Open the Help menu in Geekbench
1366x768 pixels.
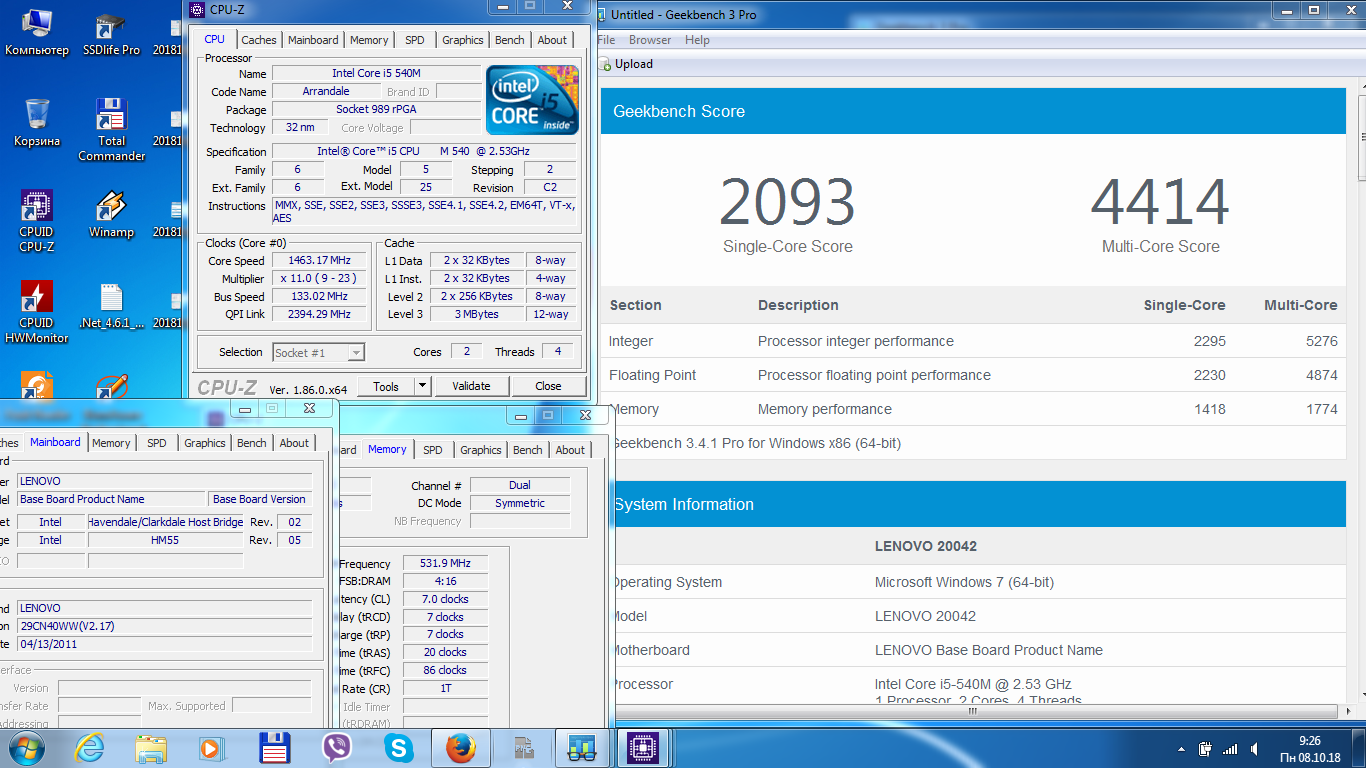(x=697, y=40)
